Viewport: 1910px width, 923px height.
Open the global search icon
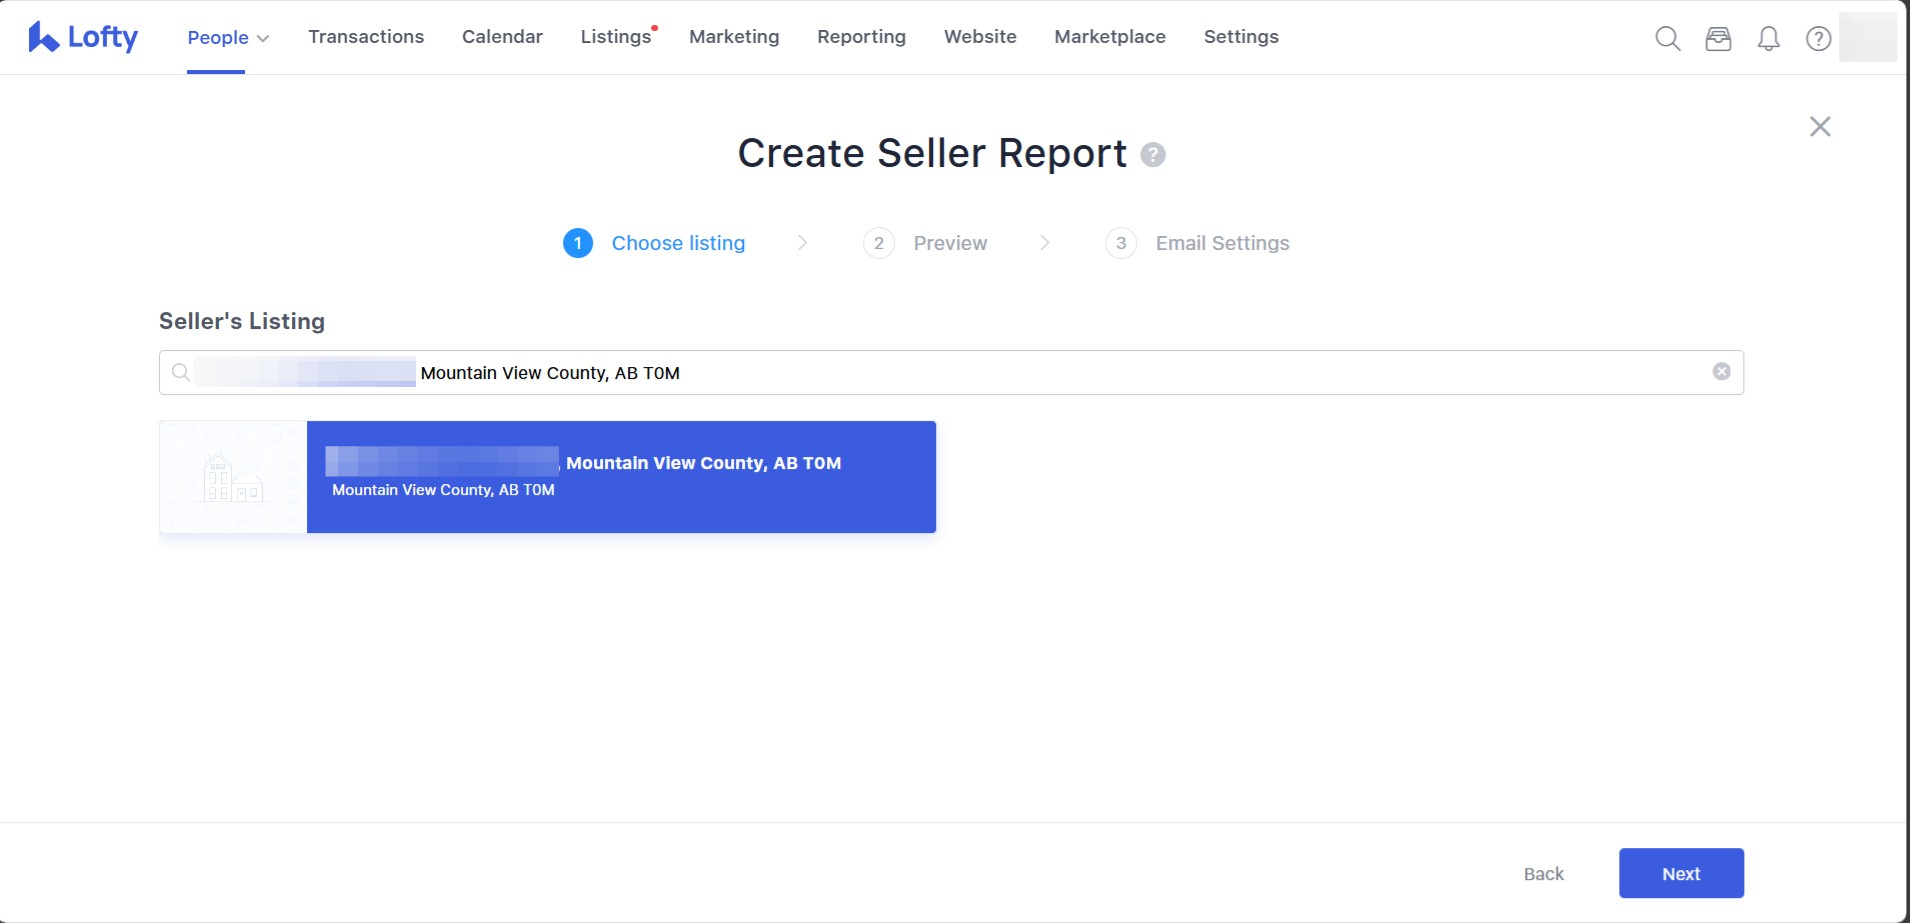coord(1667,38)
